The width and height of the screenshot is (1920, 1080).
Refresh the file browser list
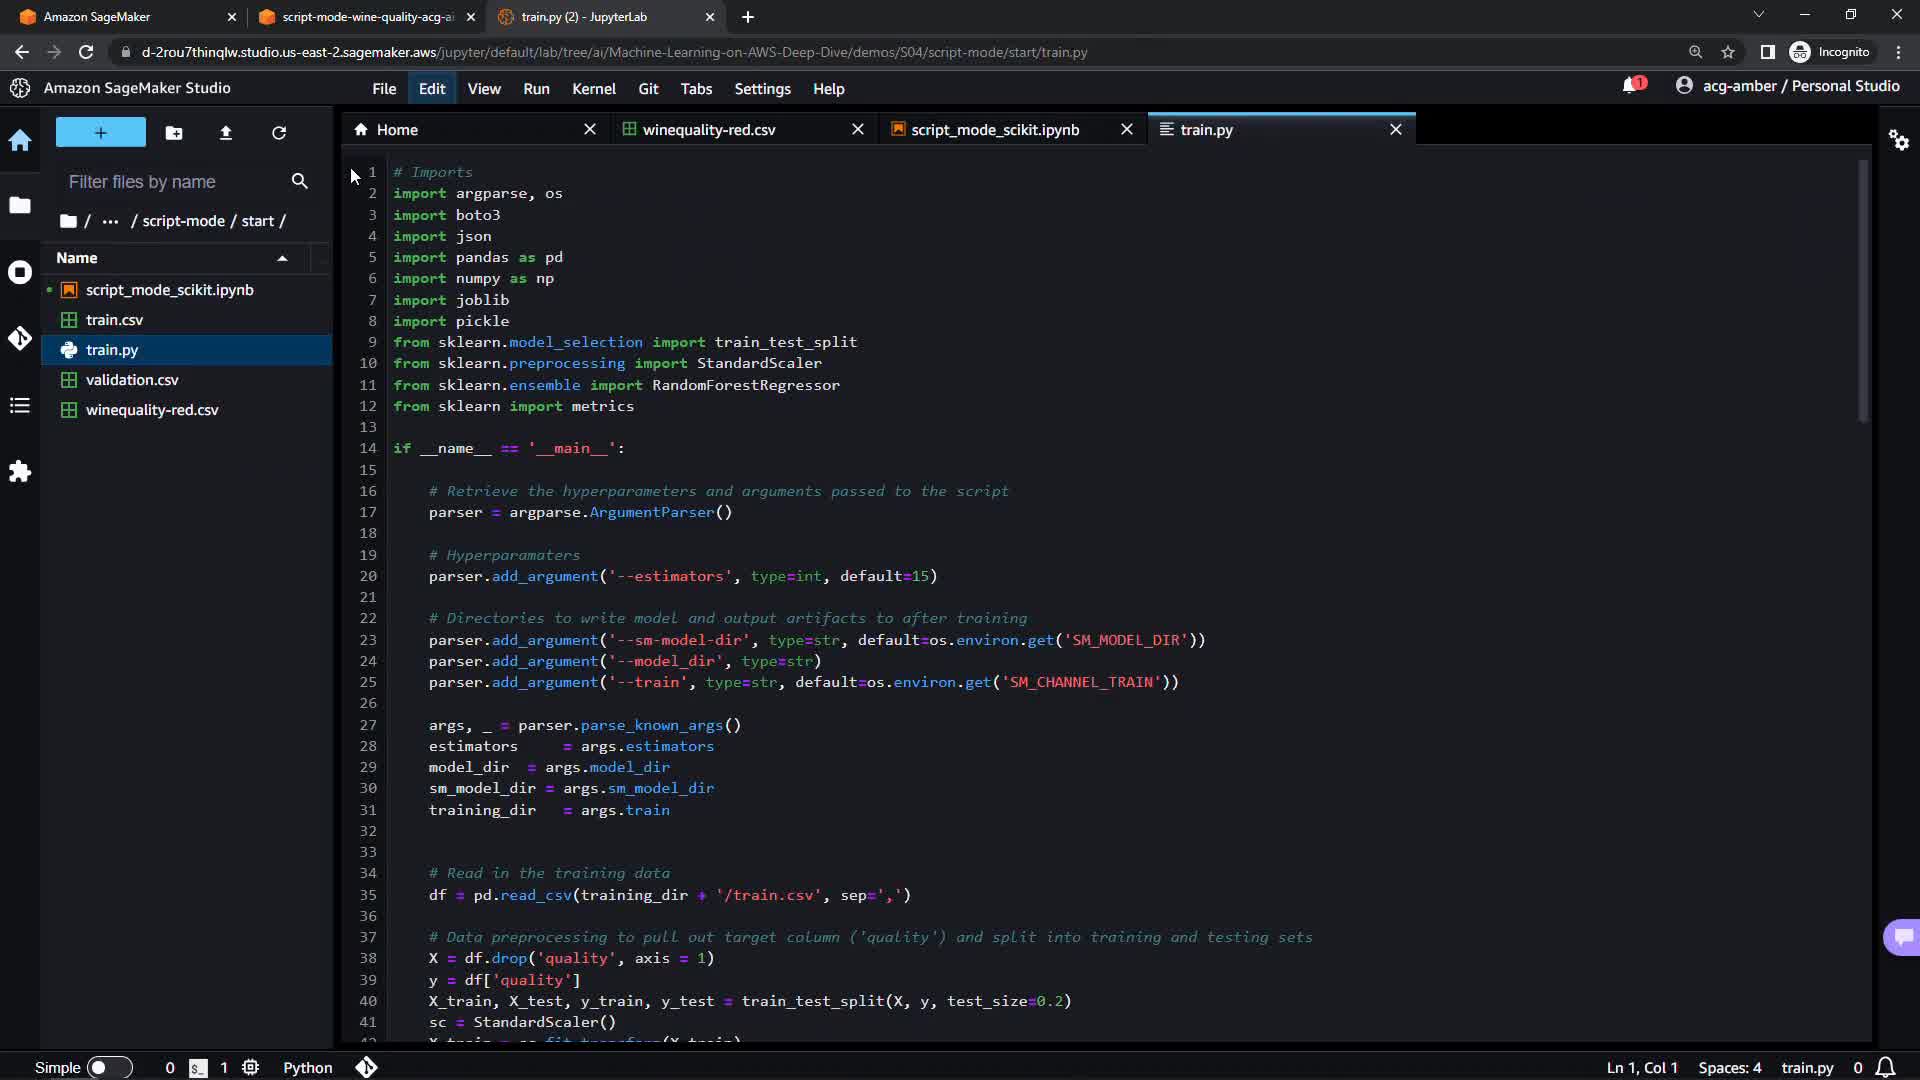click(x=279, y=132)
